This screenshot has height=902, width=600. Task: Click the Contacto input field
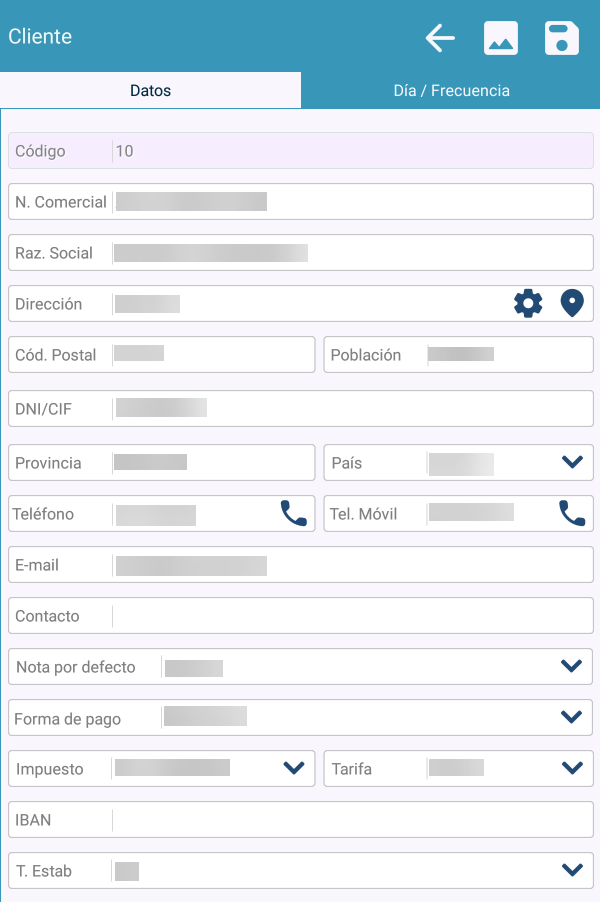[350, 616]
